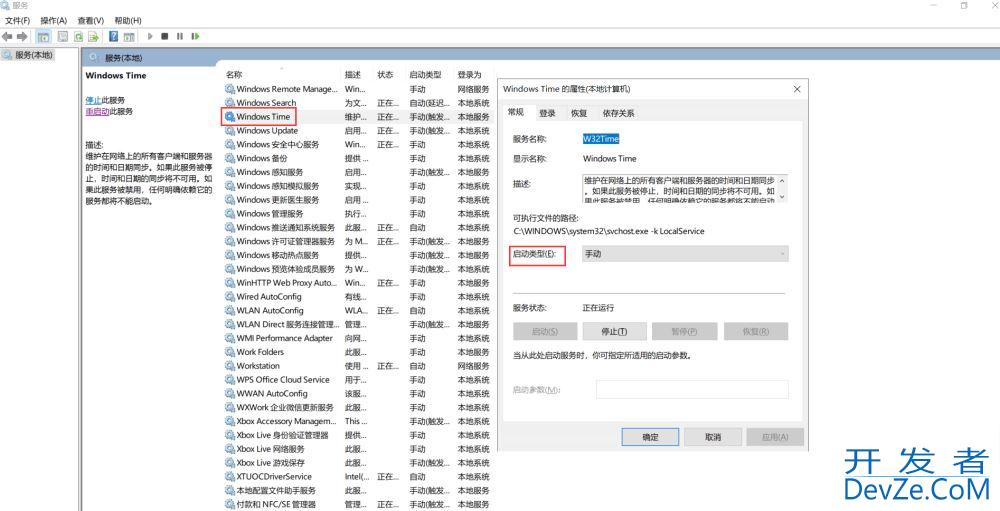Open the 查看(V) menu
1000x511 pixels.
[91, 21]
